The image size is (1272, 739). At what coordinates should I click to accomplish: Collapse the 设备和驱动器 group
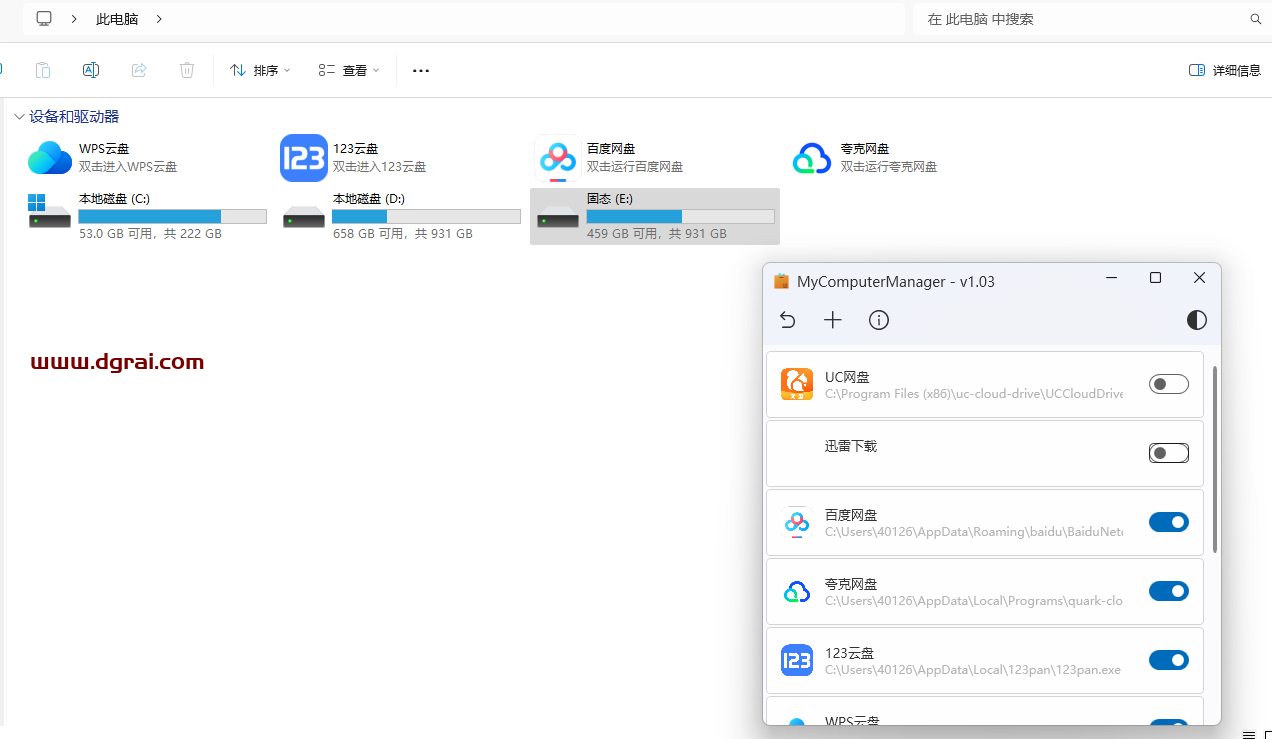click(20, 117)
